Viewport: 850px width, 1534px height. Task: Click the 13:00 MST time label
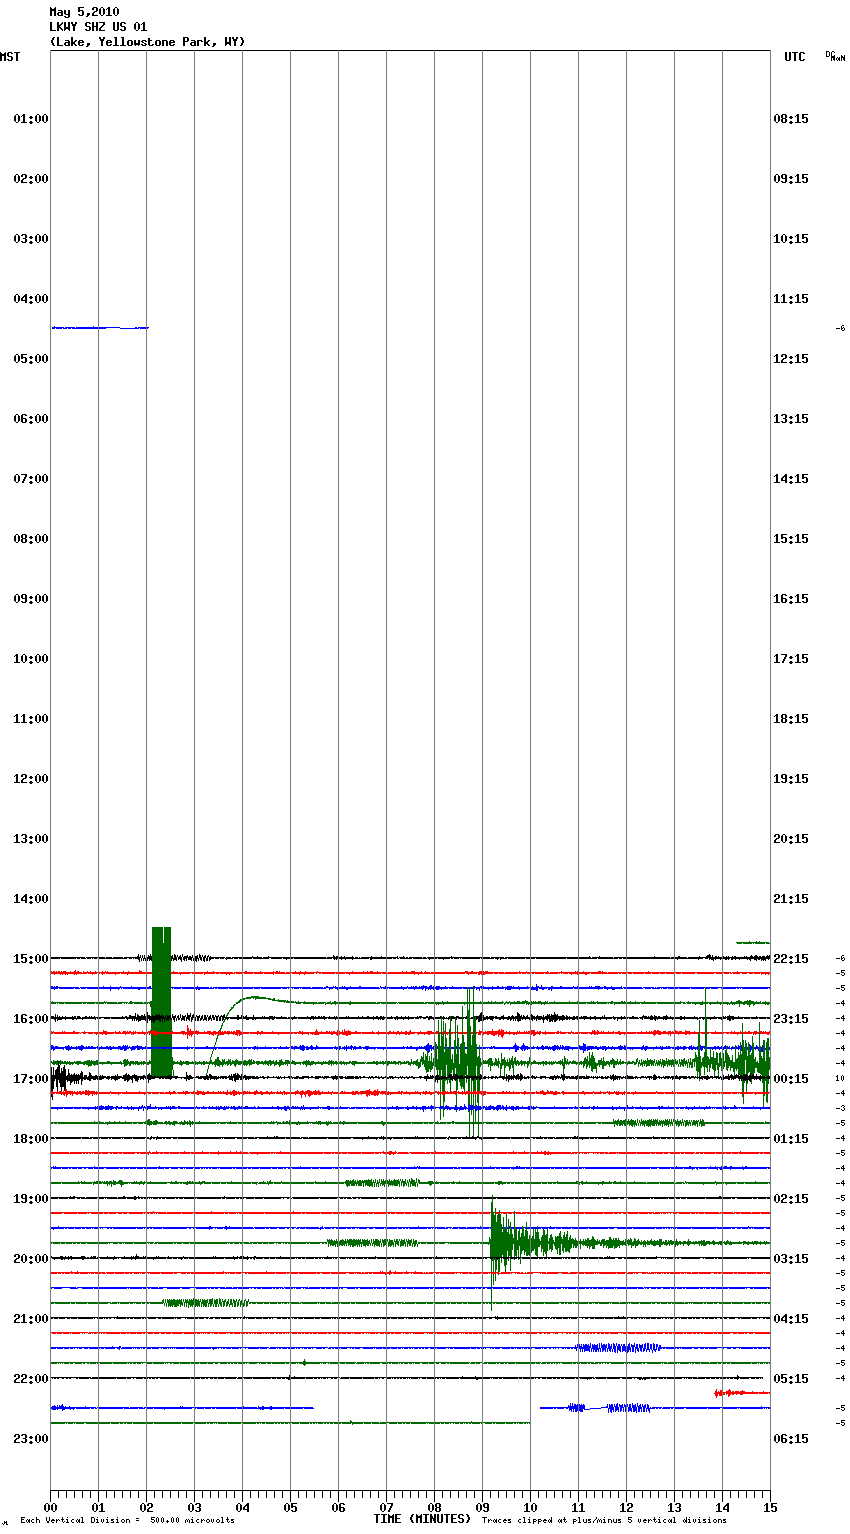pyautogui.click(x=31, y=839)
